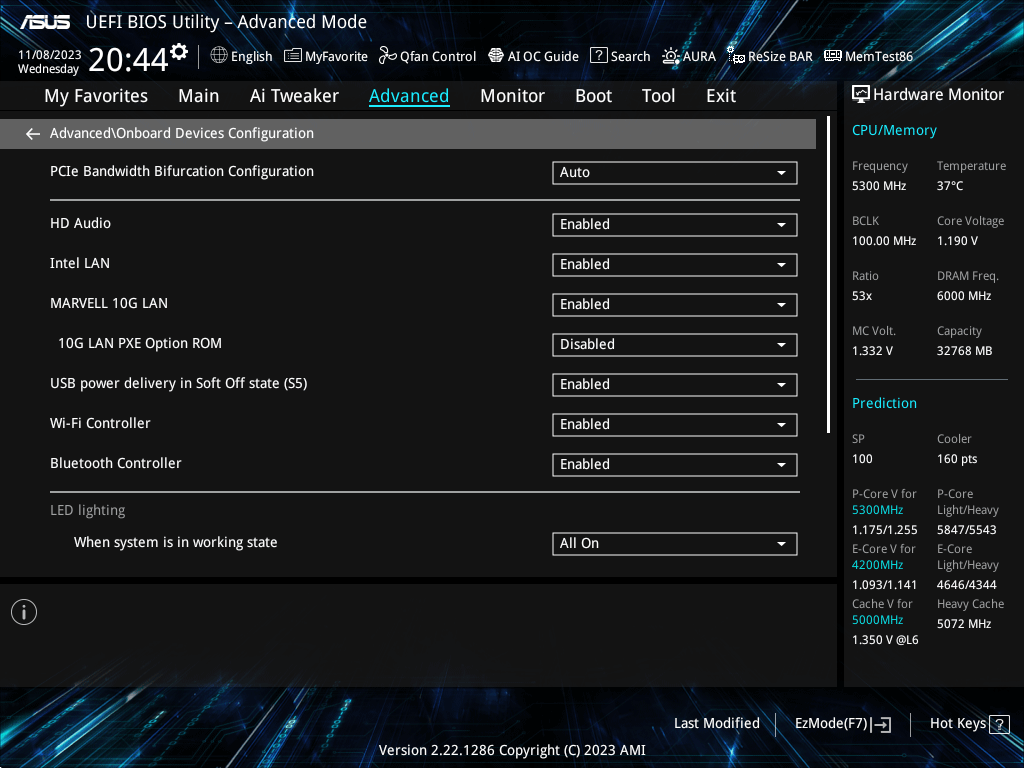Open Wi-Fi Controller dropdown
The width and height of the screenshot is (1024, 768).
pos(675,424)
